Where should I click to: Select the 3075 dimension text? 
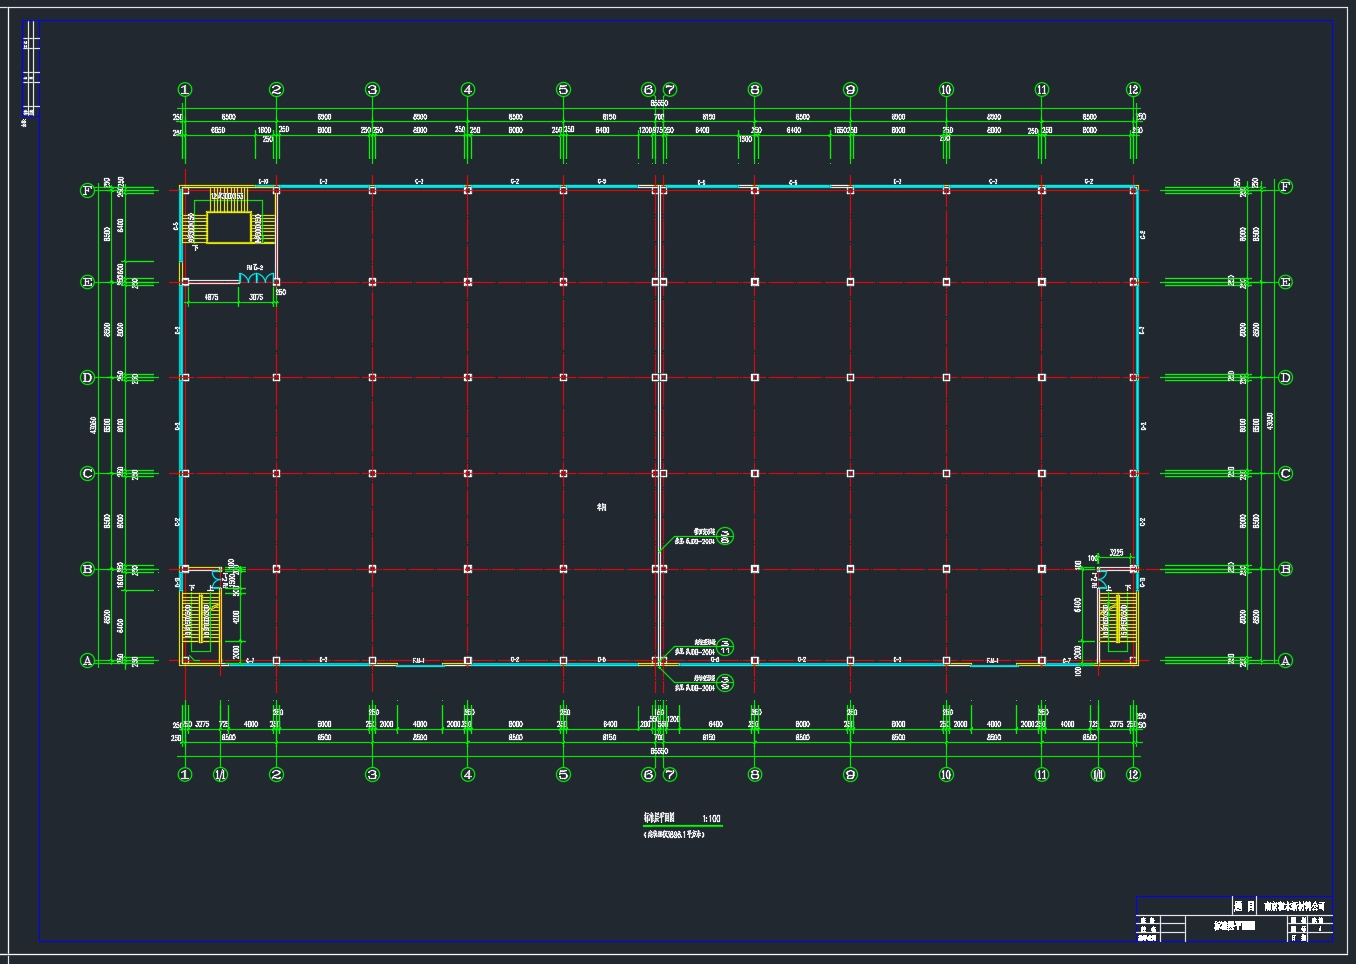tap(257, 297)
